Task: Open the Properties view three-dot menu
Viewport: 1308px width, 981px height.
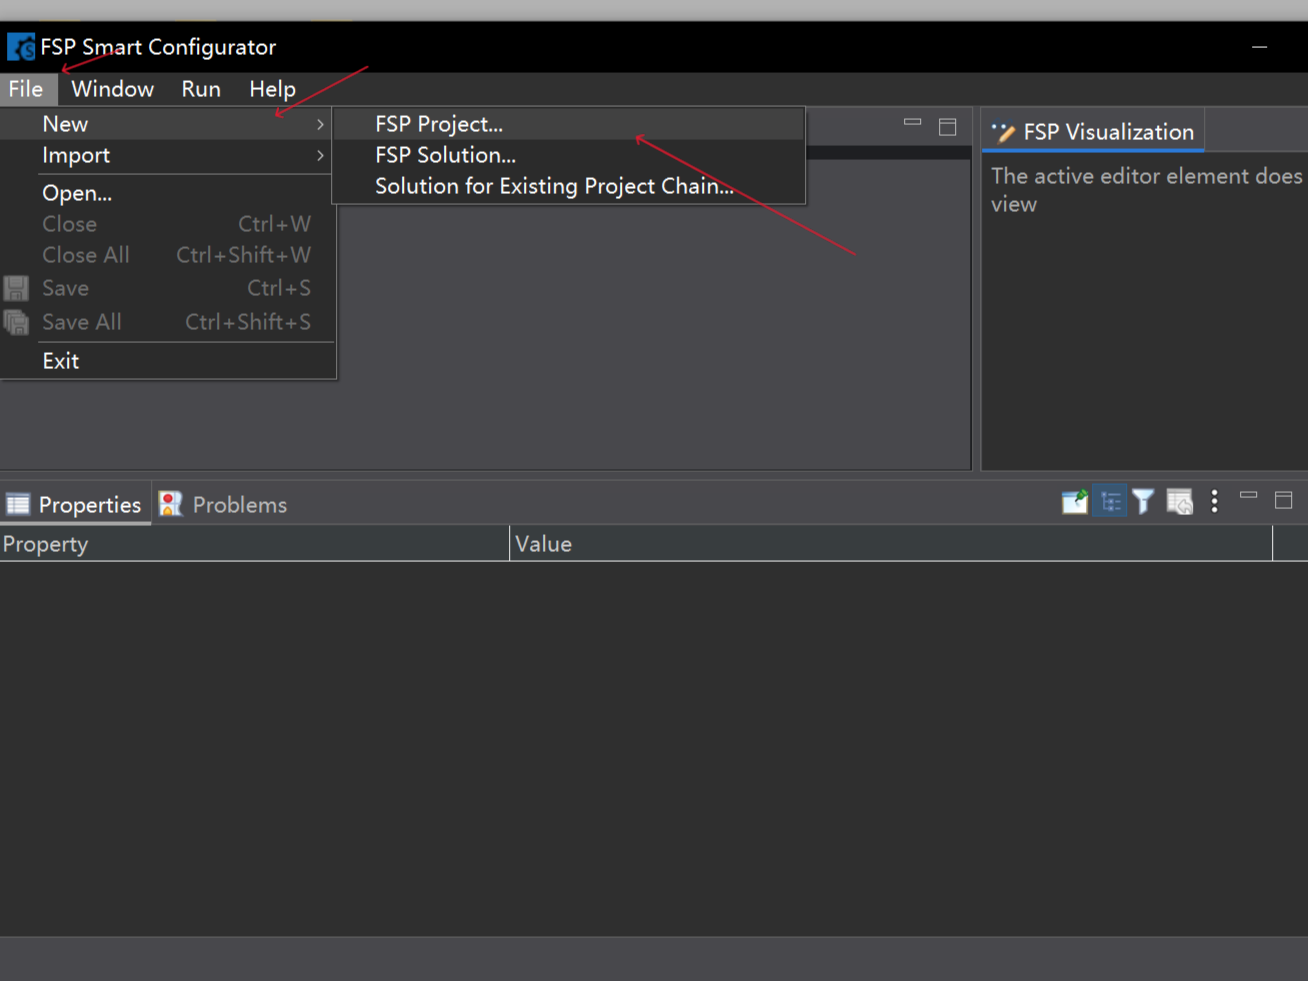Action: pyautogui.click(x=1214, y=501)
